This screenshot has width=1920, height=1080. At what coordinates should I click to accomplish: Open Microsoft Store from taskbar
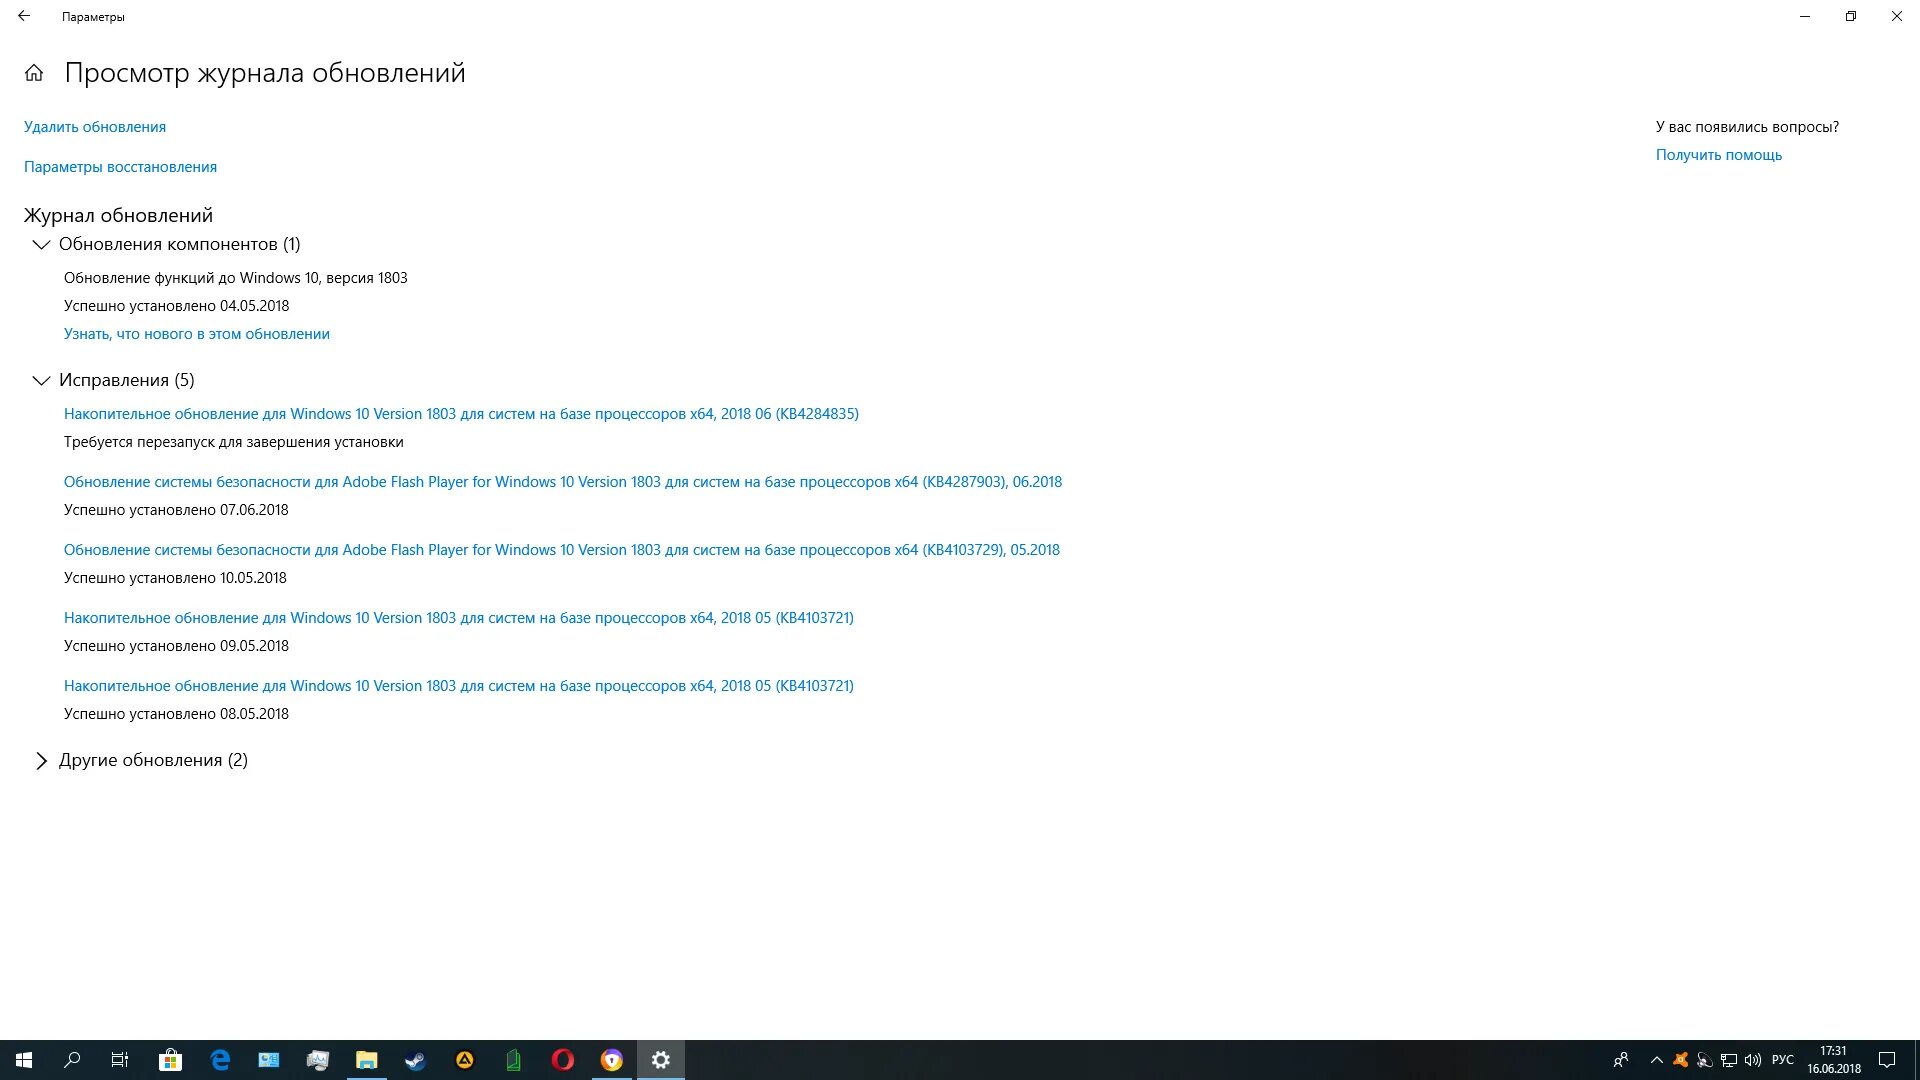[170, 1060]
